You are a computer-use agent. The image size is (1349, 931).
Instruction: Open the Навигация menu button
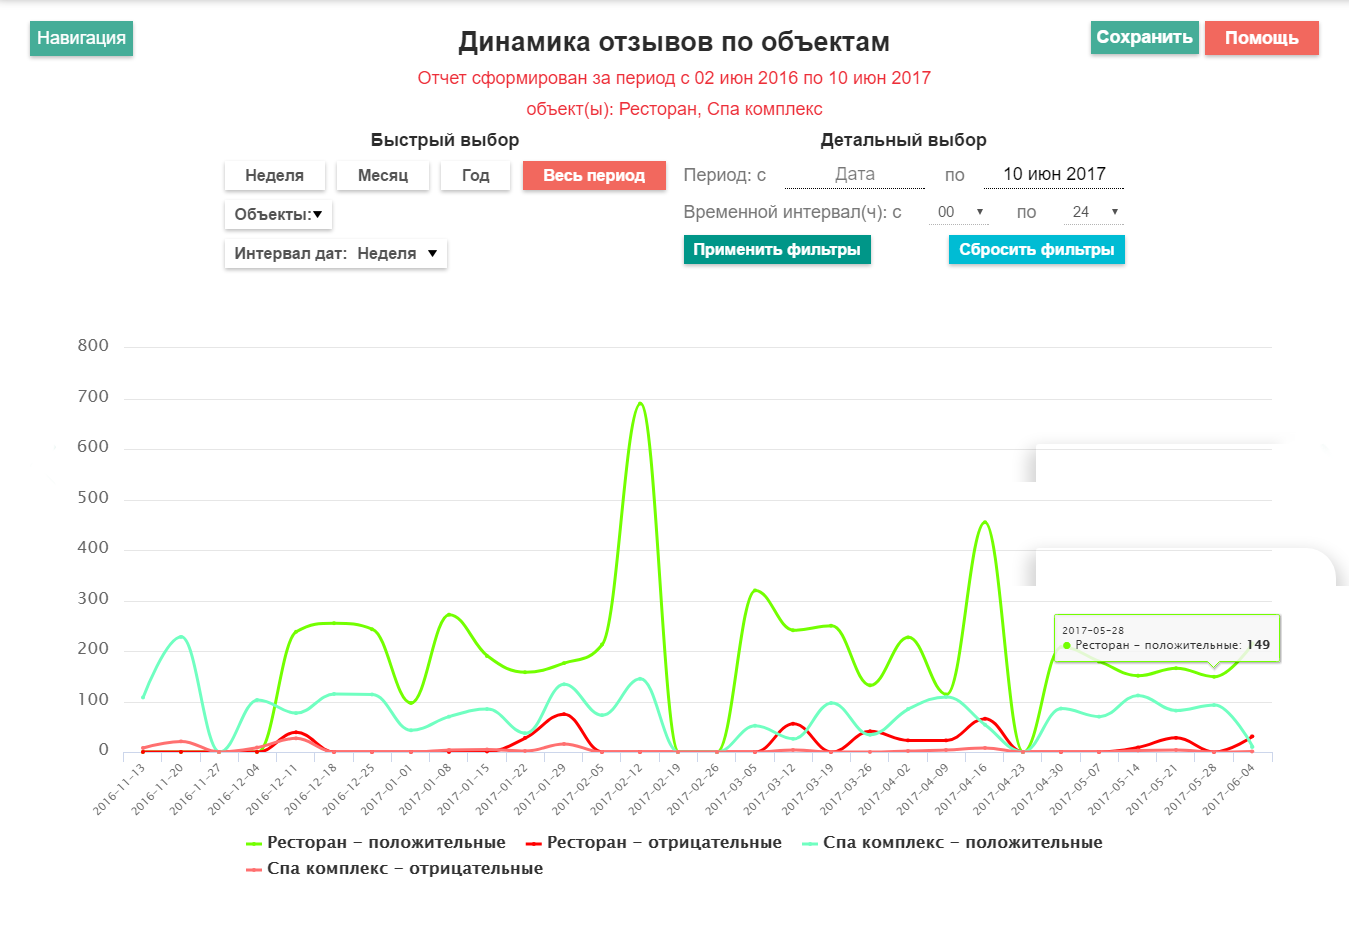tap(81, 38)
